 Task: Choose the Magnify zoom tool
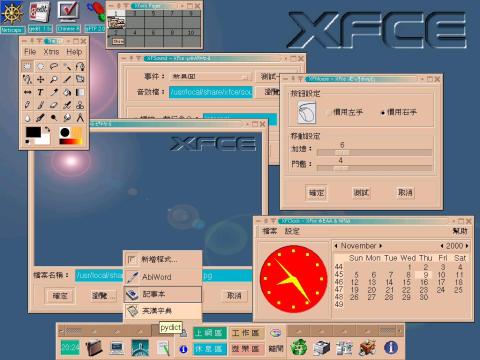coord(54,79)
